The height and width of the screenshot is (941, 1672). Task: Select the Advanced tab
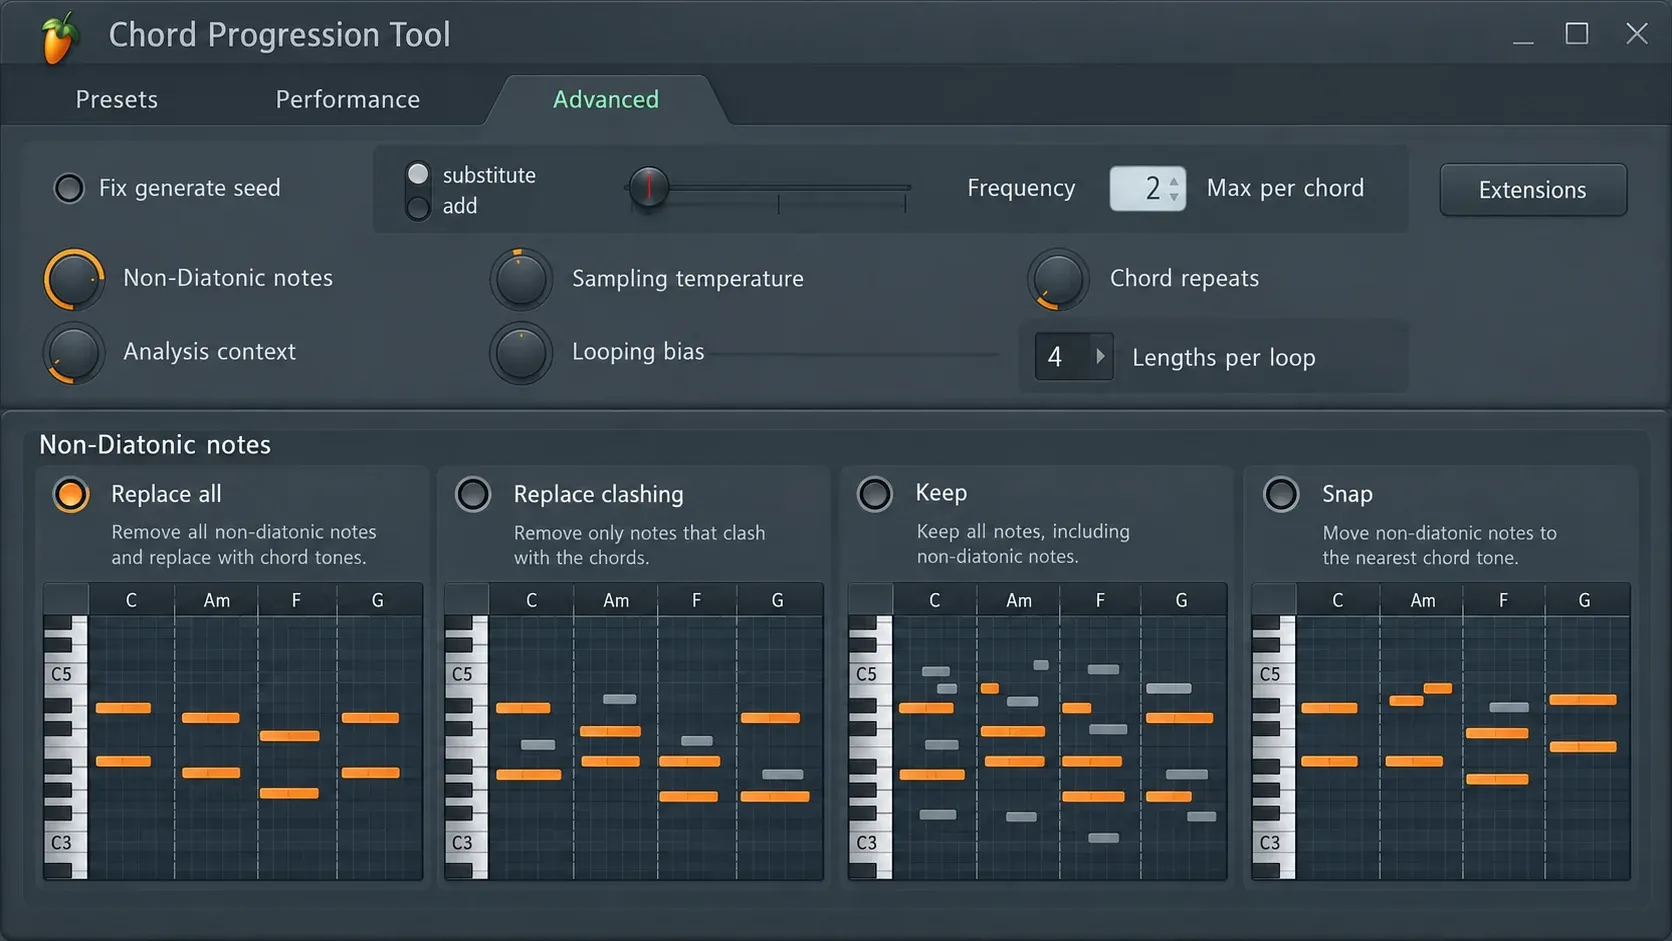click(606, 99)
